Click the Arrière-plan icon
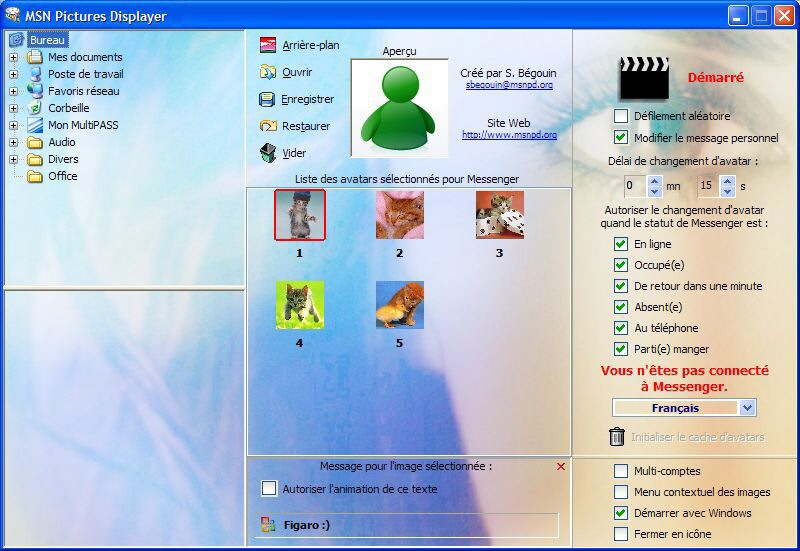This screenshot has width=800, height=551. point(267,45)
